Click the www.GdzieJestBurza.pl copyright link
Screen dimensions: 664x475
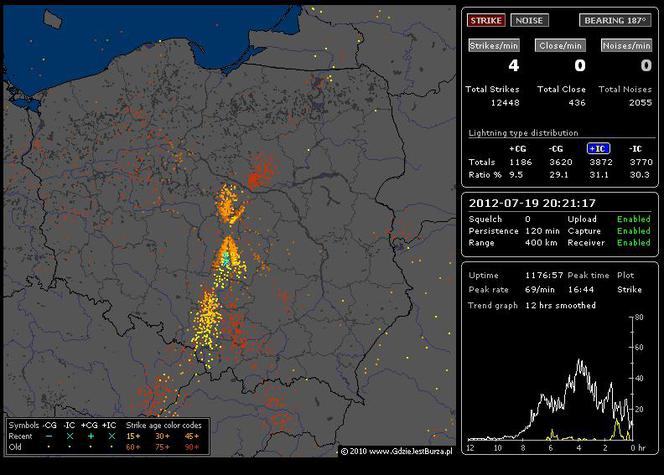coord(410,451)
